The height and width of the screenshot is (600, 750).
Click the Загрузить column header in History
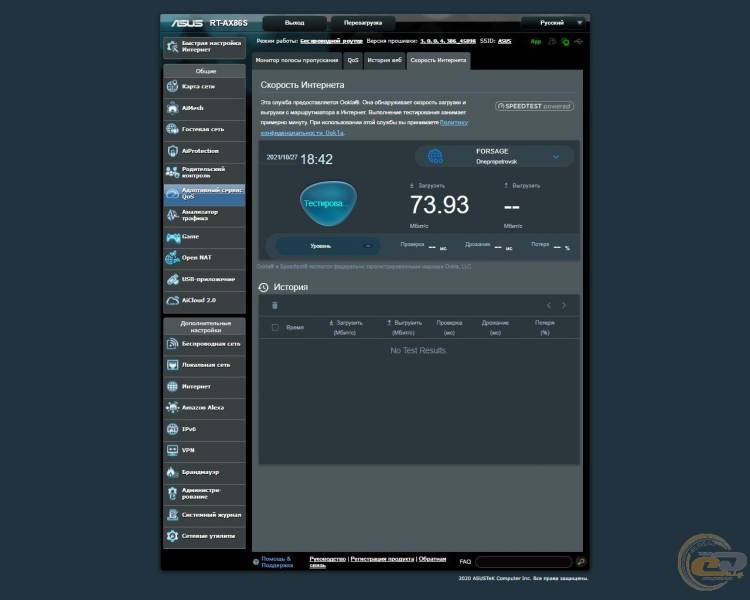click(x=345, y=327)
